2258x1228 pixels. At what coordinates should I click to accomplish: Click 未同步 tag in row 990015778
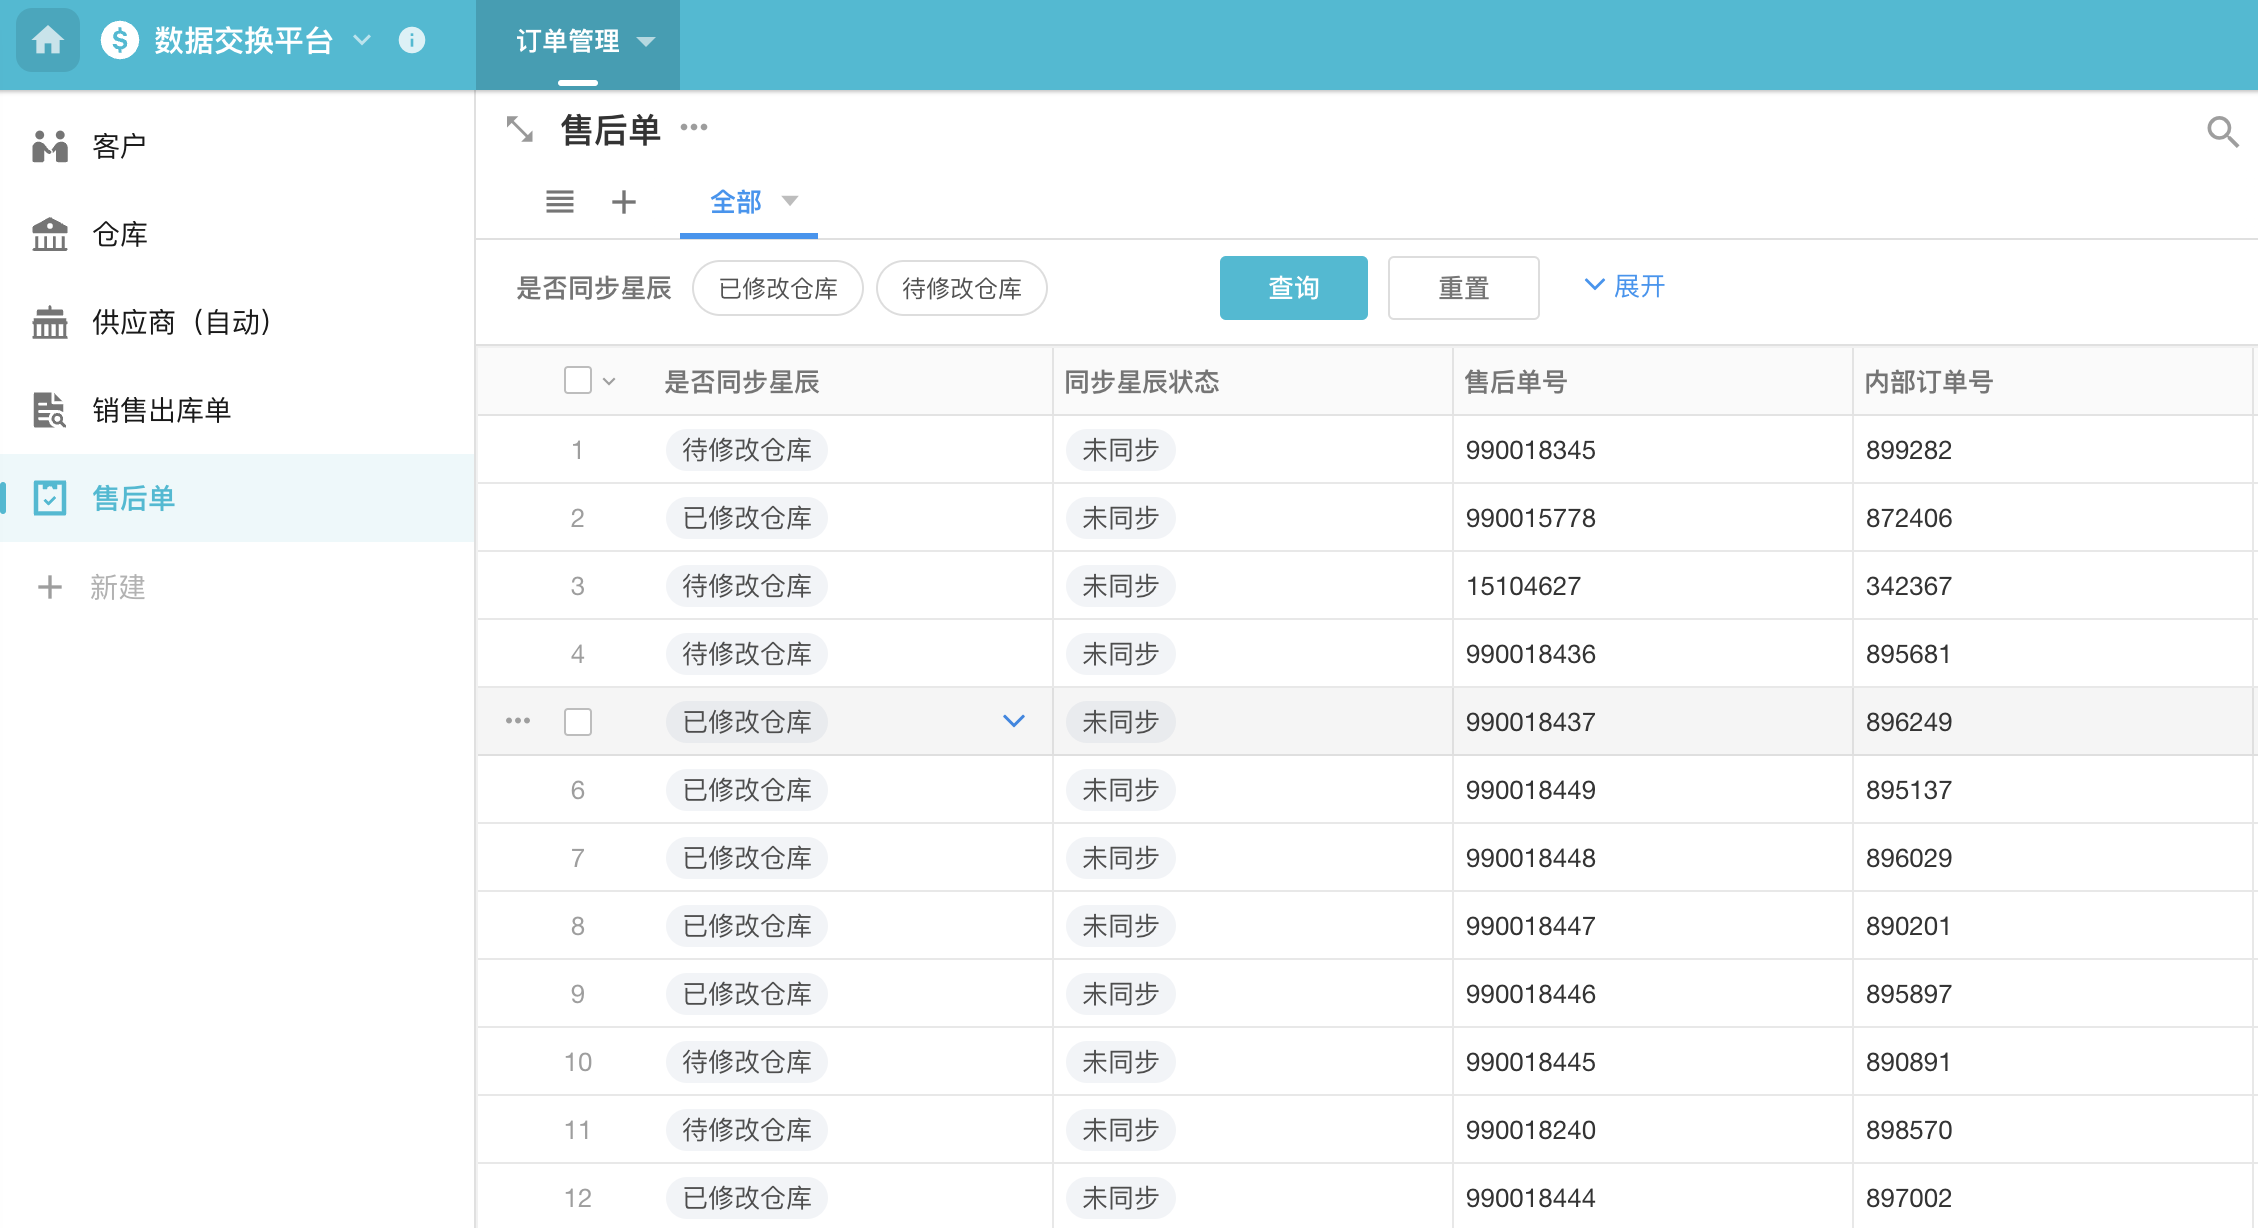click(x=1120, y=518)
